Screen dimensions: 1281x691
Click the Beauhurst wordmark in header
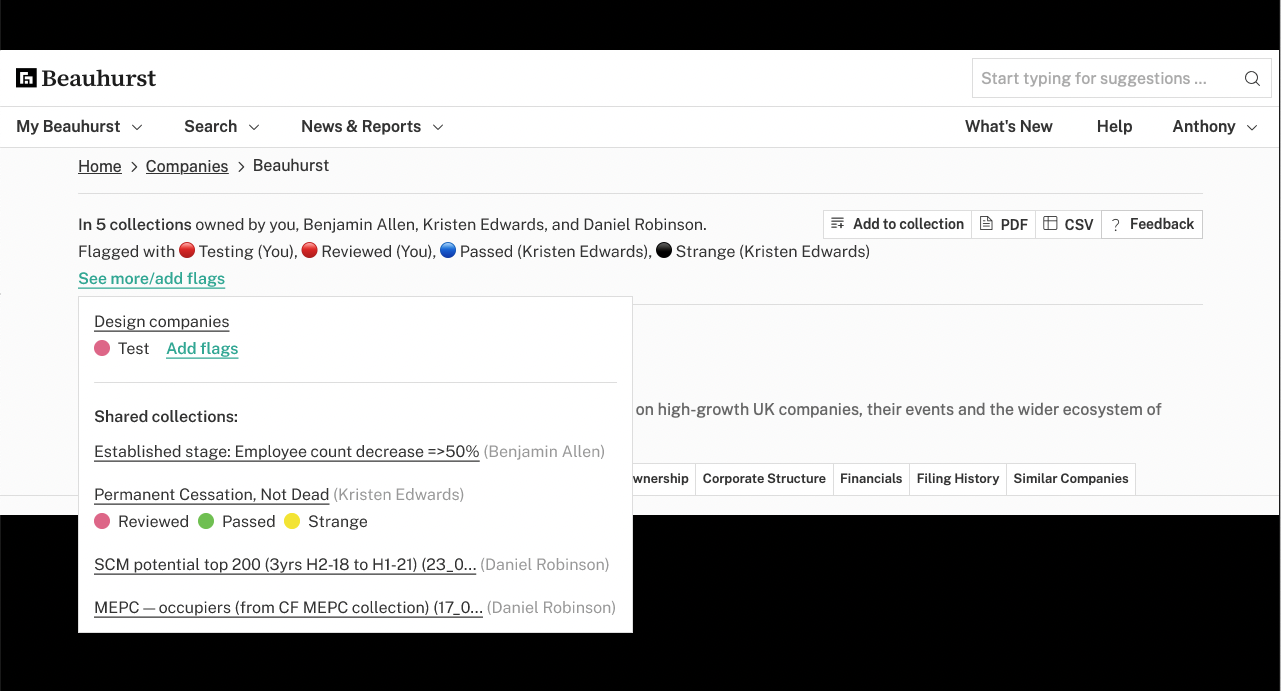point(99,78)
